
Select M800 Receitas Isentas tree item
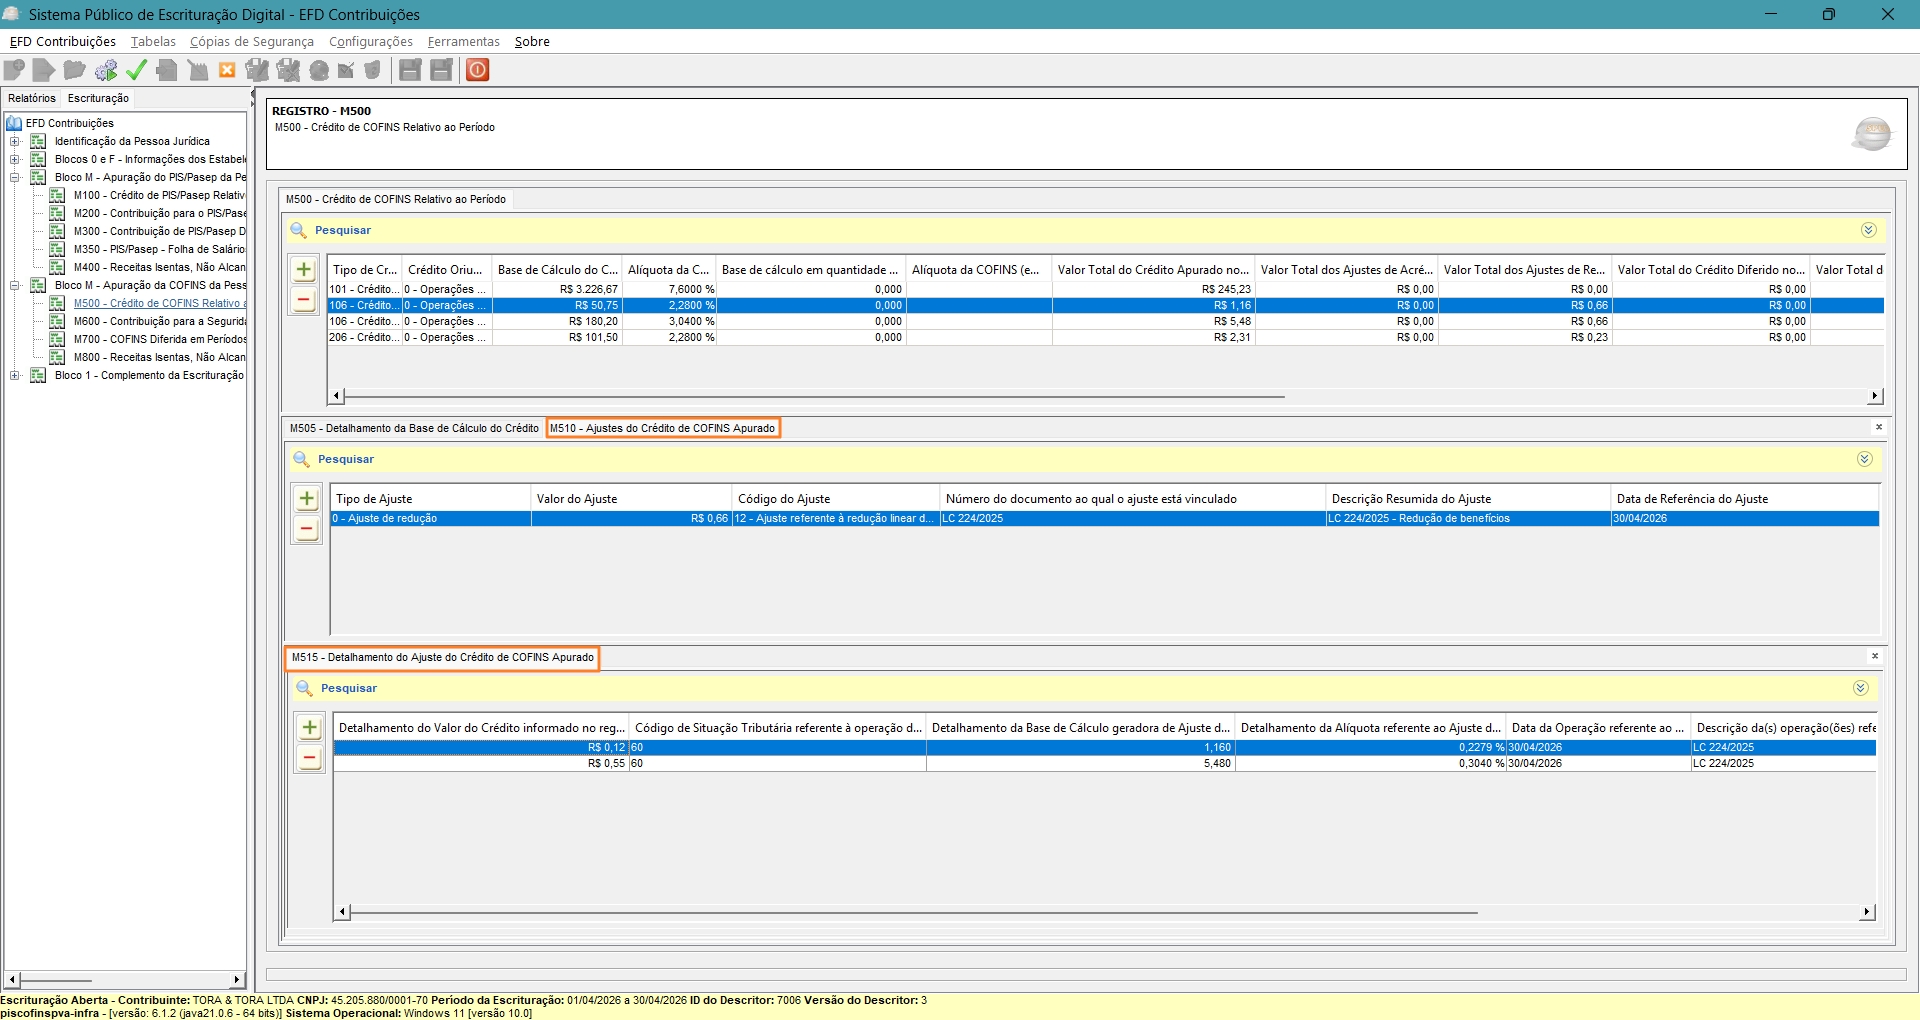click(x=160, y=357)
